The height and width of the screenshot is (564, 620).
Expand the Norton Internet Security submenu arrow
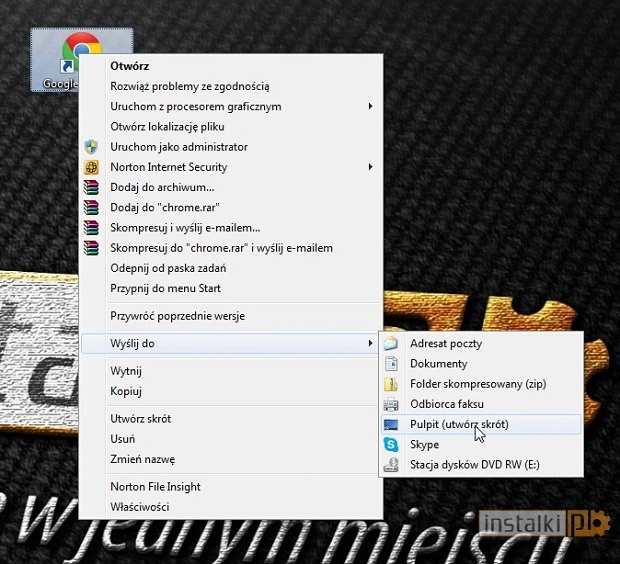[x=370, y=167]
